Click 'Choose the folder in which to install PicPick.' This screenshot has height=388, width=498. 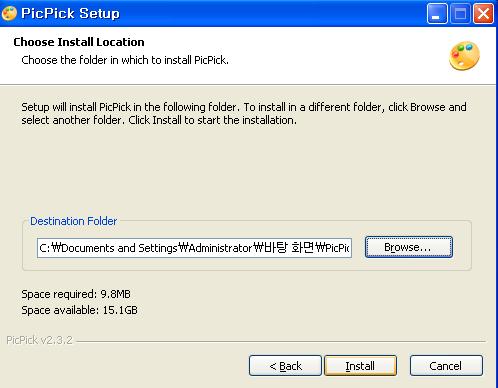[x=125, y=60]
